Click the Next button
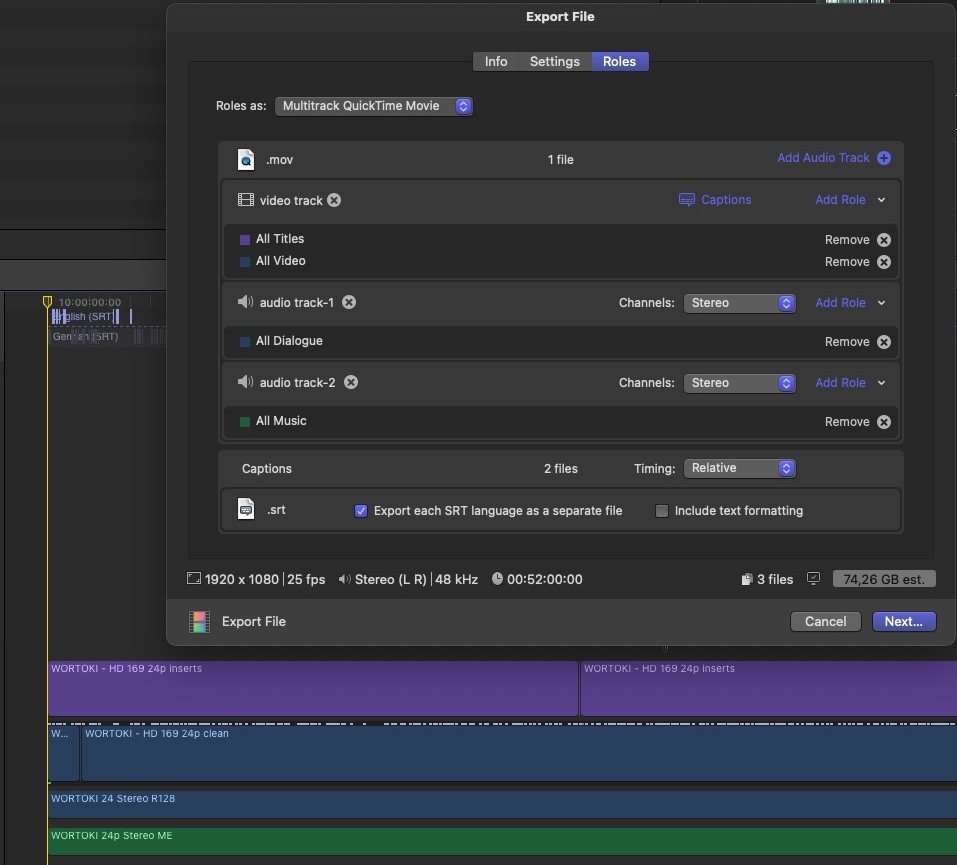This screenshot has width=957, height=865. coord(903,621)
